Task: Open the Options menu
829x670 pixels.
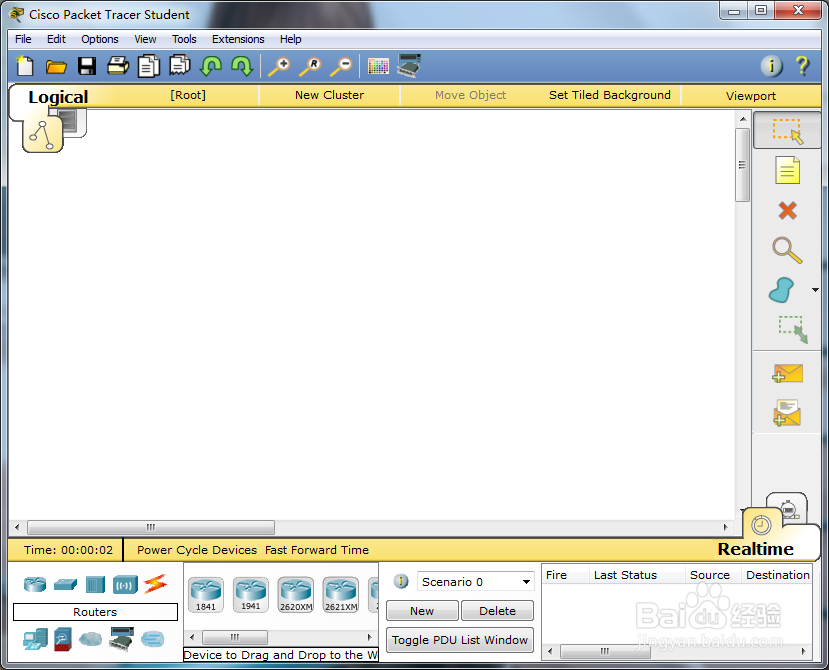Action: click(99, 39)
